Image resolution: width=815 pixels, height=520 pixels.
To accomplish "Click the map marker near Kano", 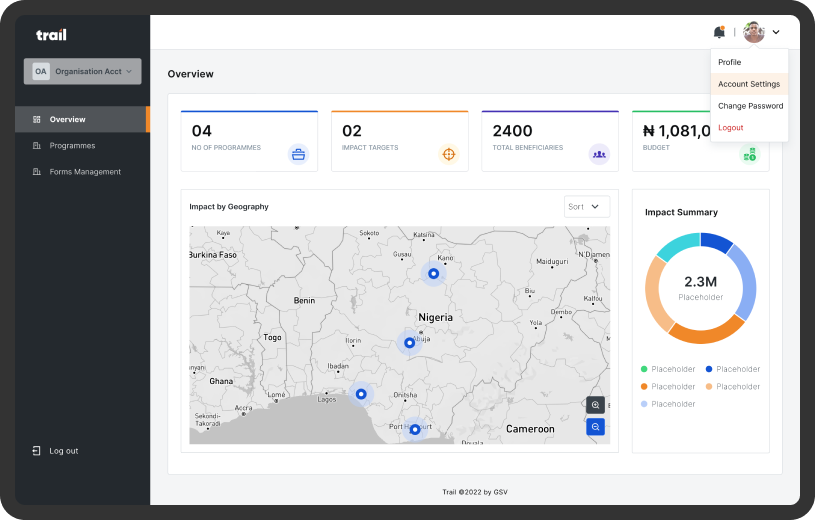I will coord(433,273).
